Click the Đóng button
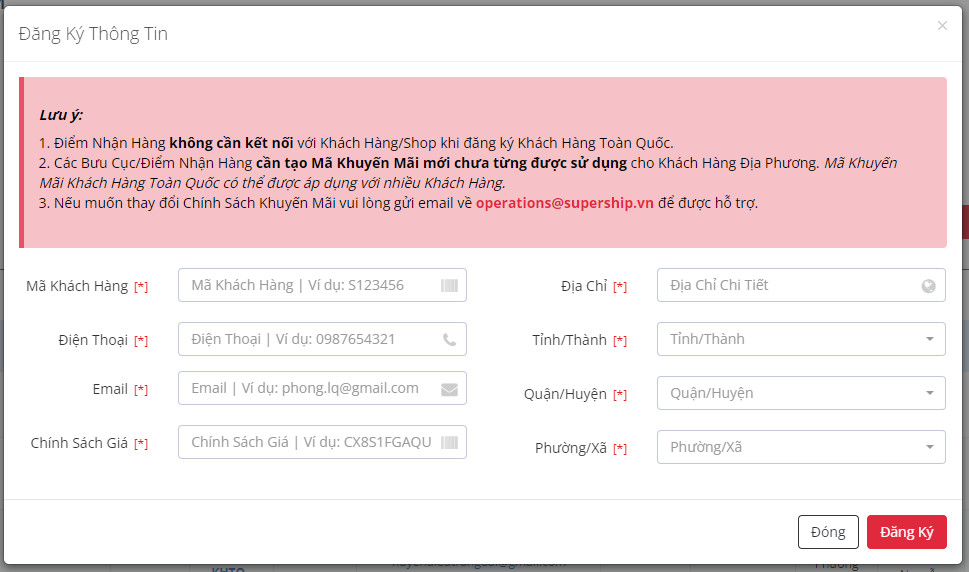This screenshot has height=572, width=969. coord(828,532)
